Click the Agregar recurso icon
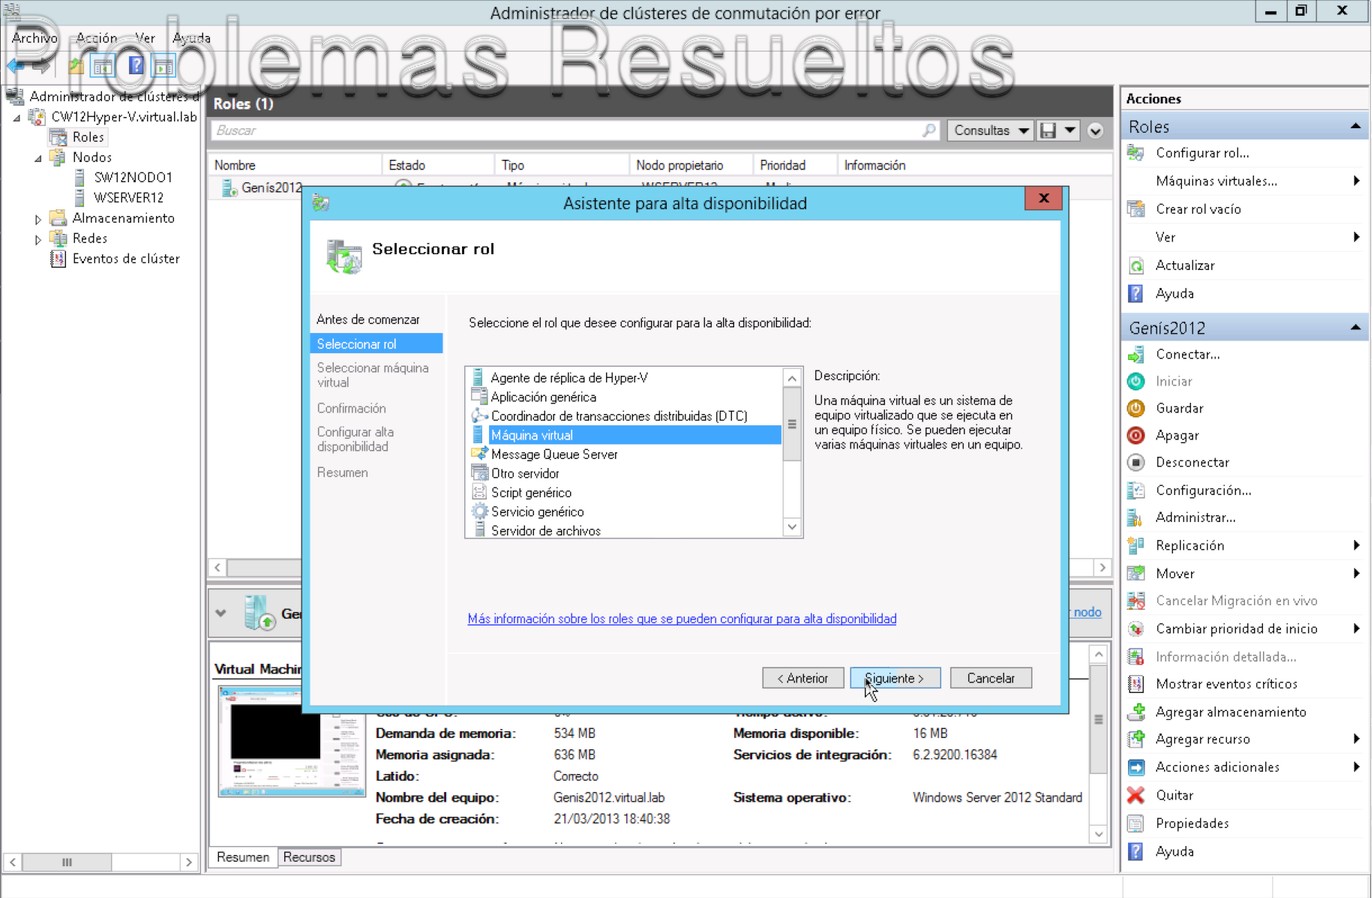This screenshot has width=1372, height=898. point(1135,739)
